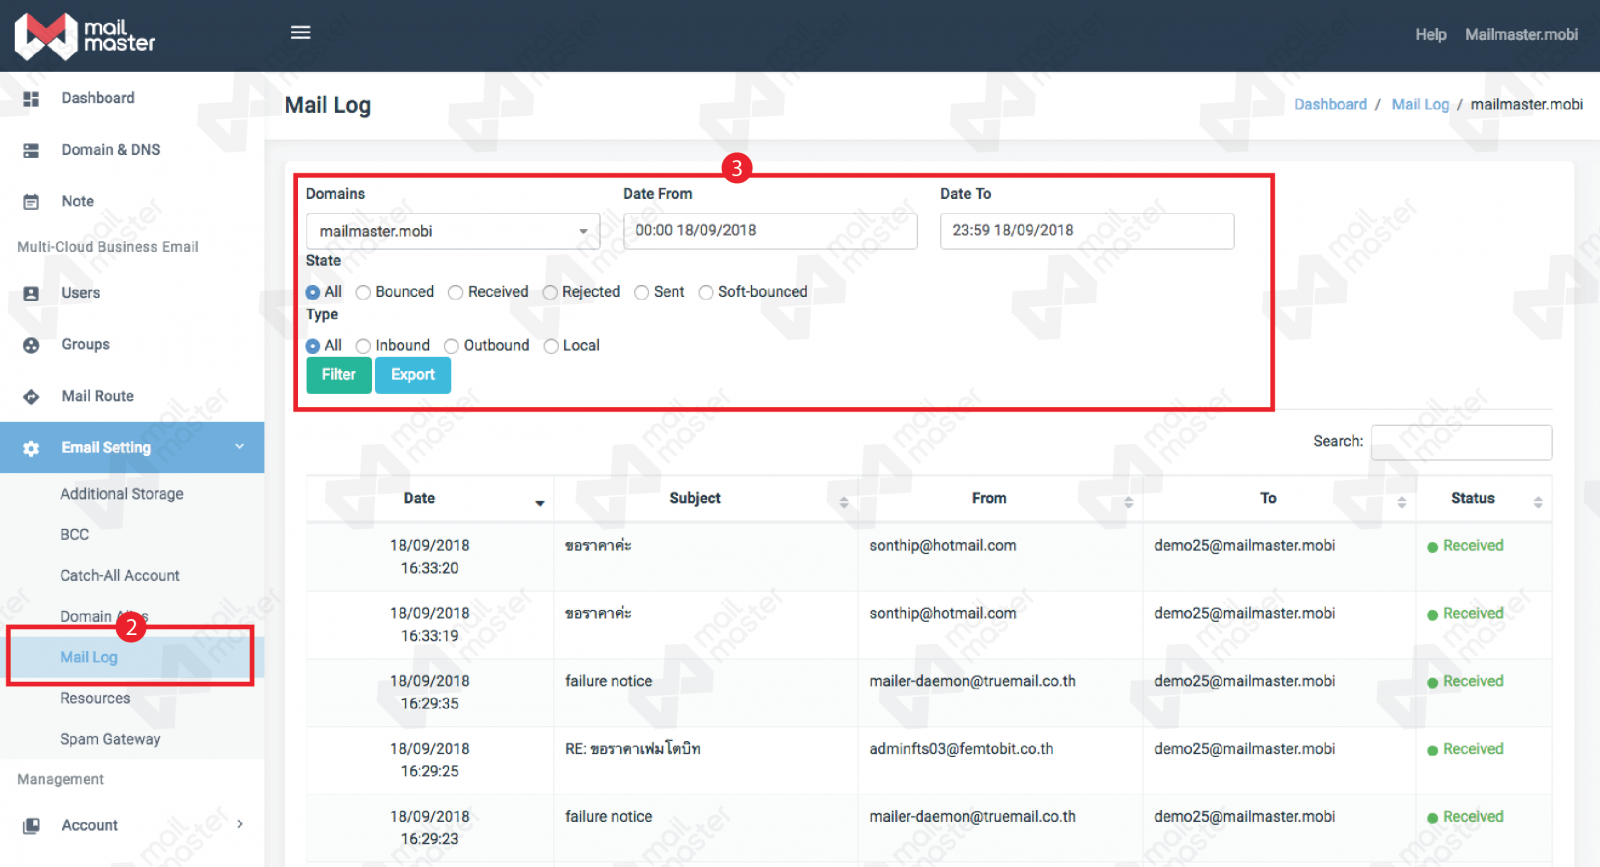Open Groups in the sidebar

pyautogui.click(x=86, y=344)
